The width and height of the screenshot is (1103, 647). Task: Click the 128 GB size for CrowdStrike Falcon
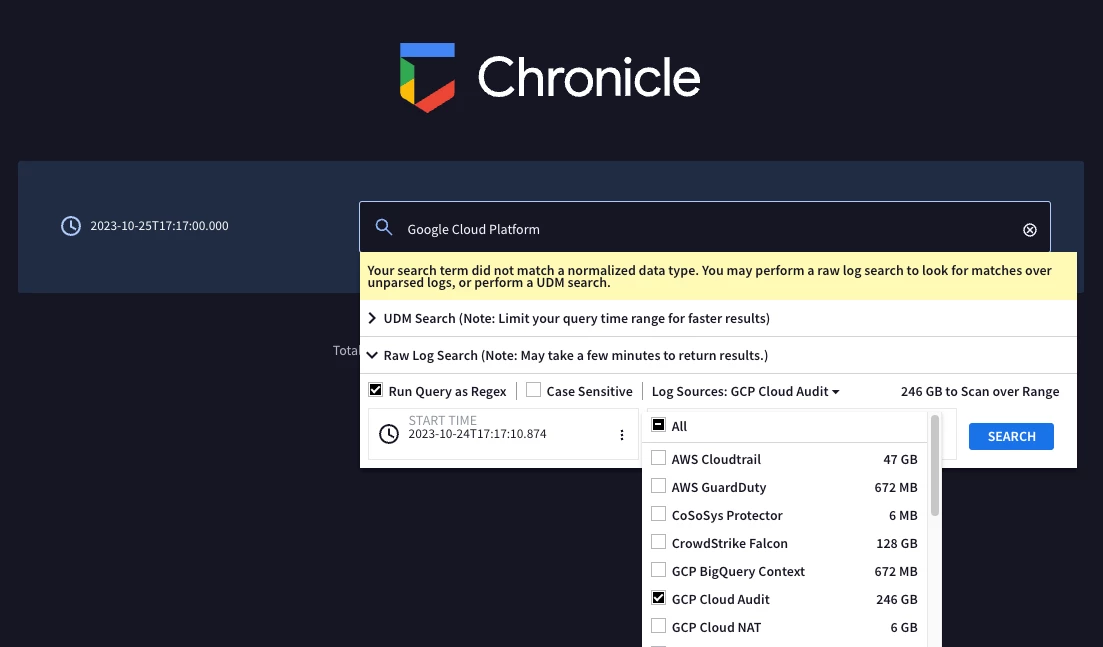click(897, 544)
